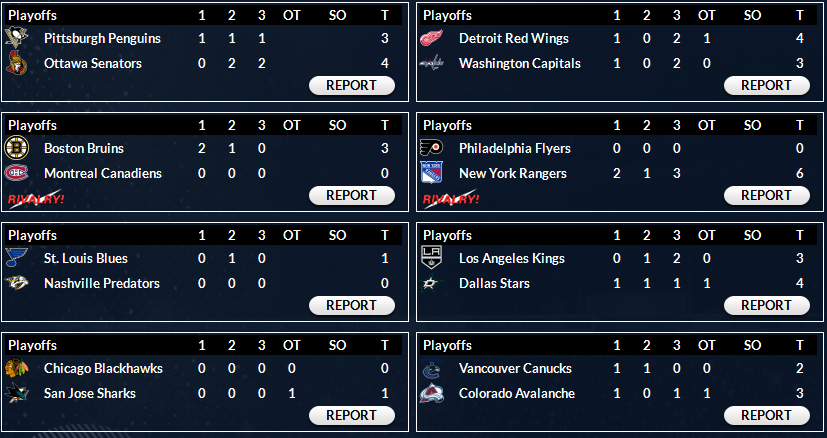827x438 pixels.
Task: Open report for Red Wings vs Capitals
Action: [766, 85]
